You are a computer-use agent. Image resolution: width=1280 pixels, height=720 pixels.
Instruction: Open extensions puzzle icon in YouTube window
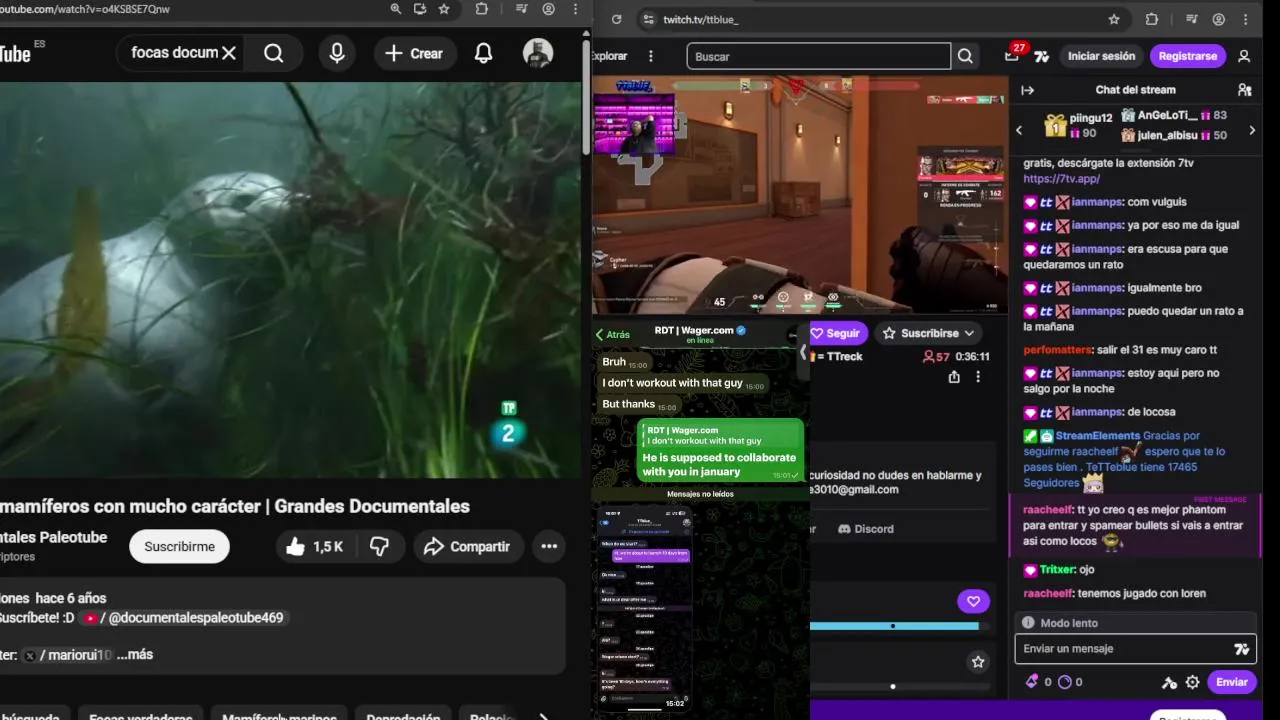coord(482,8)
